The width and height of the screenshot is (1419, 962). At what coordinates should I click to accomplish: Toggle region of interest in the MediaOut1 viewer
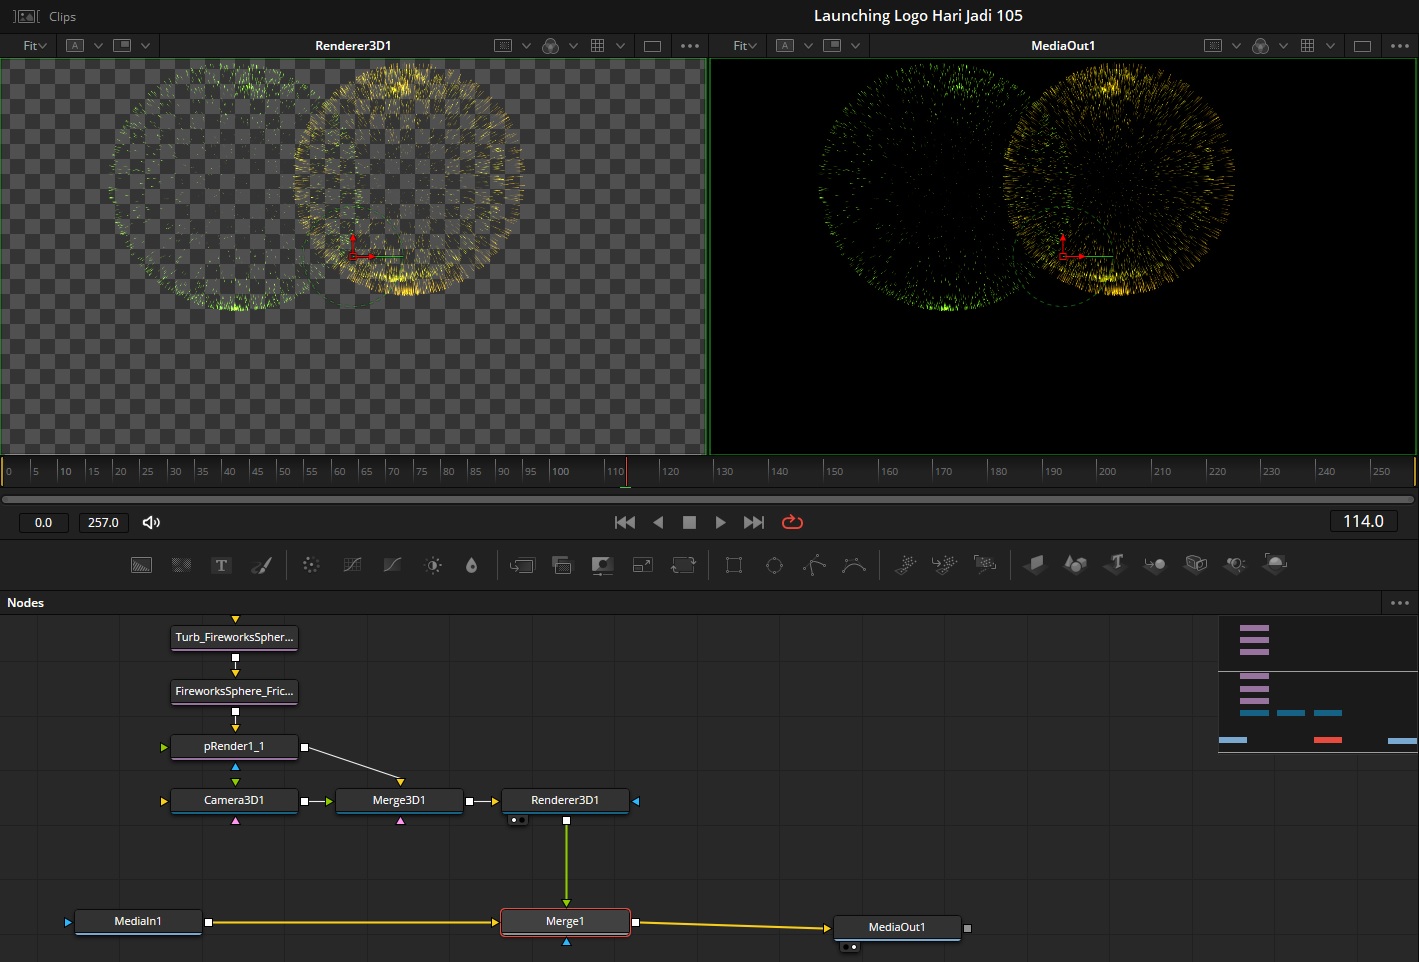1213,46
